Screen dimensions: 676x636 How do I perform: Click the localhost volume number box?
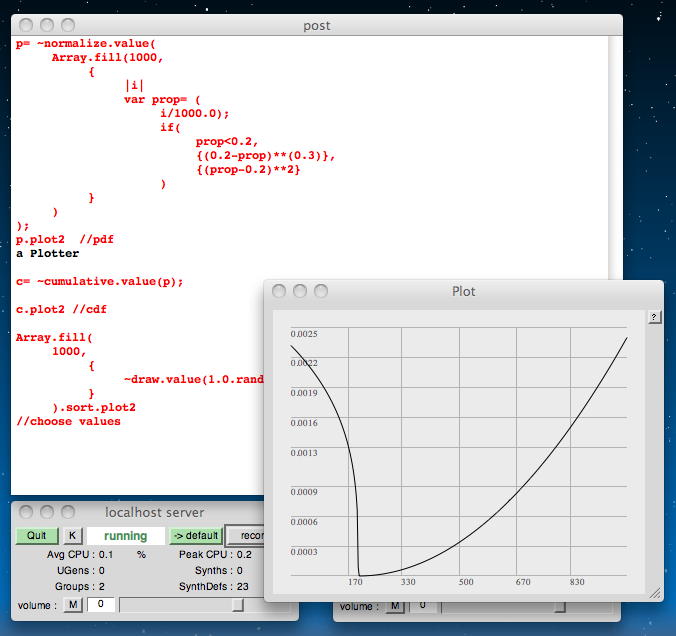(x=100, y=604)
